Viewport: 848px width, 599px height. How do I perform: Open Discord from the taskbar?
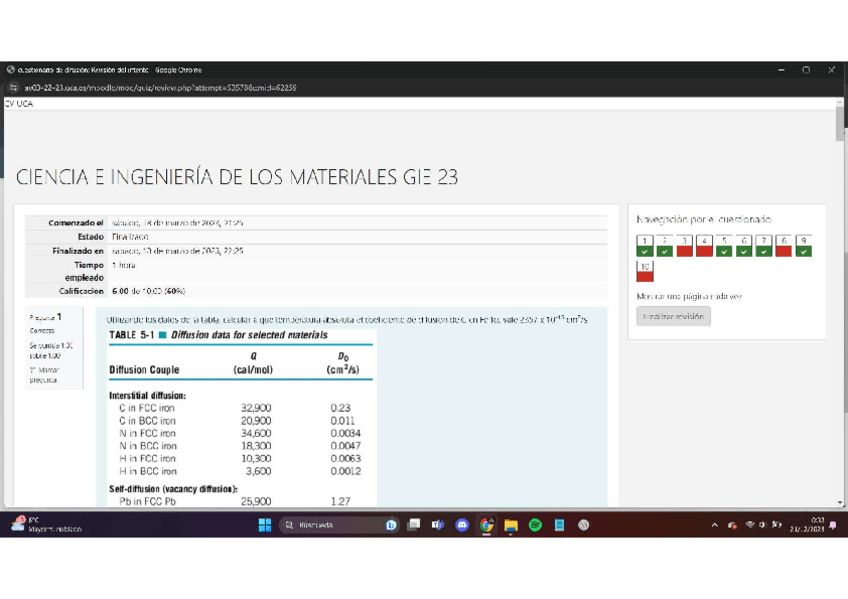[462, 525]
